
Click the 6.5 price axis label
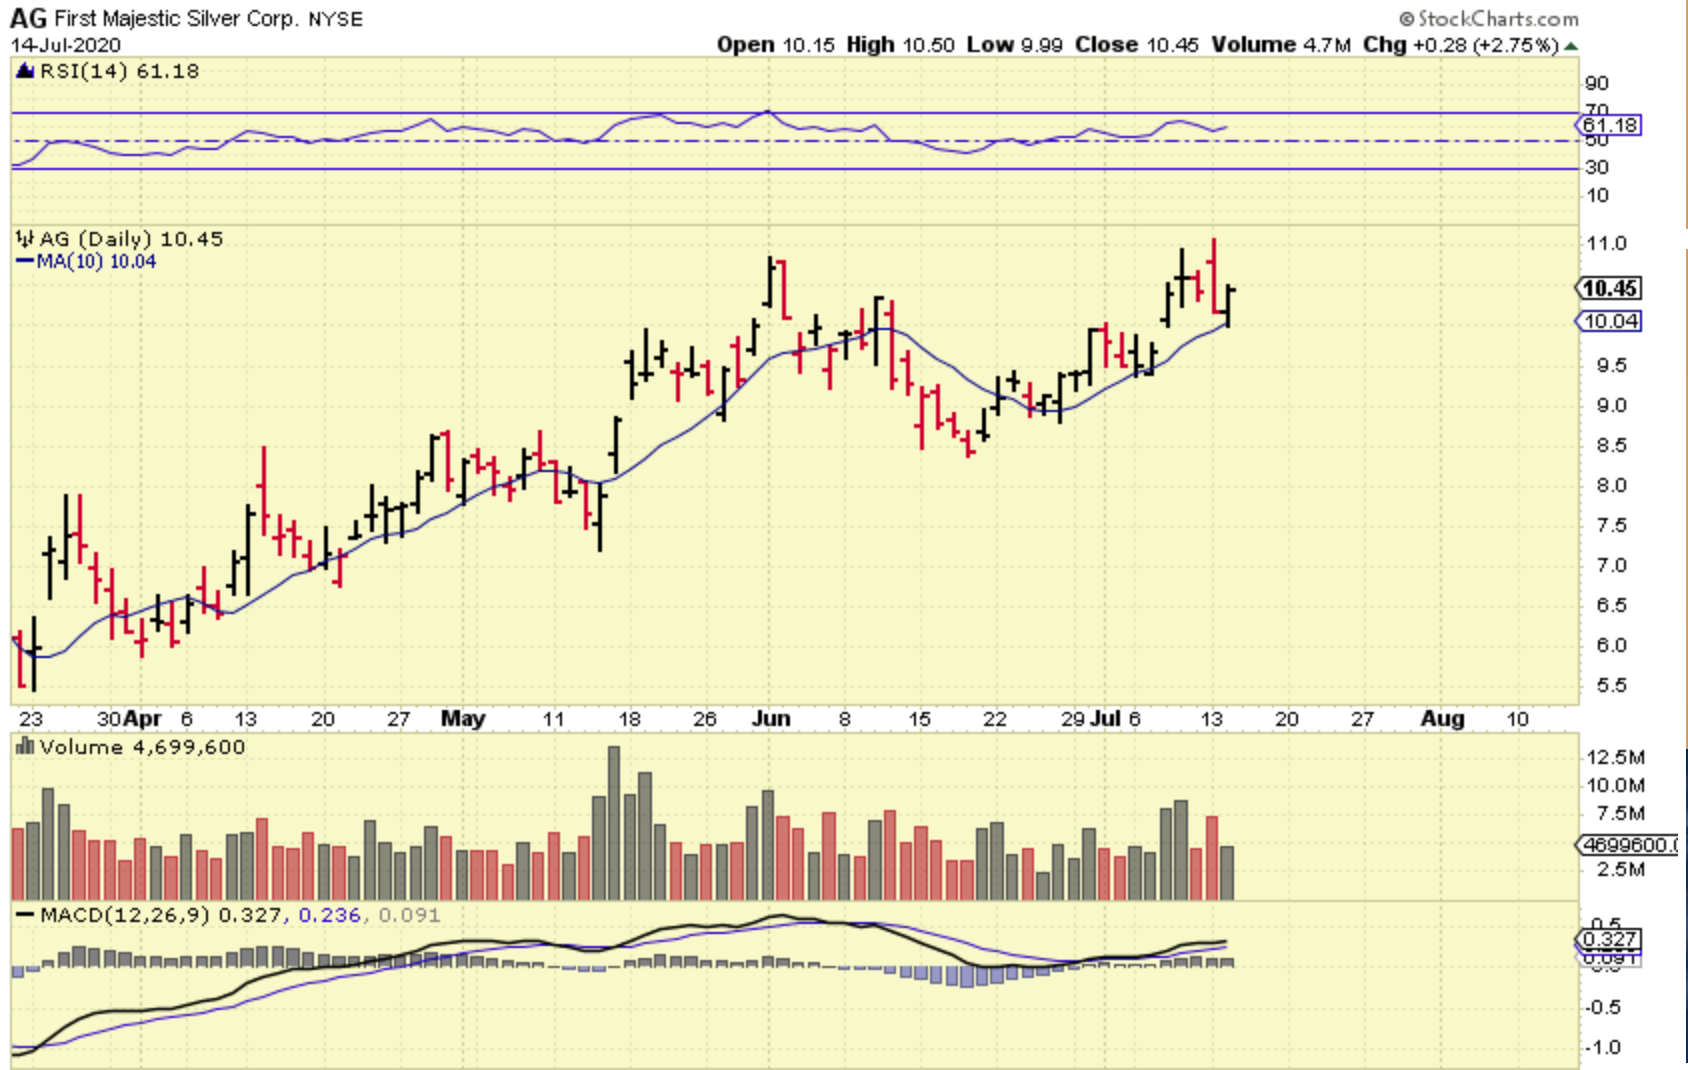tap(1611, 605)
